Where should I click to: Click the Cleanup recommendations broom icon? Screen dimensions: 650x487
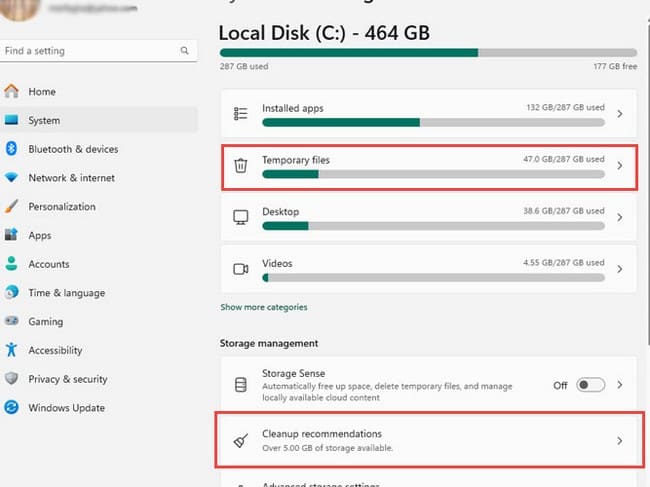(x=240, y=440)
